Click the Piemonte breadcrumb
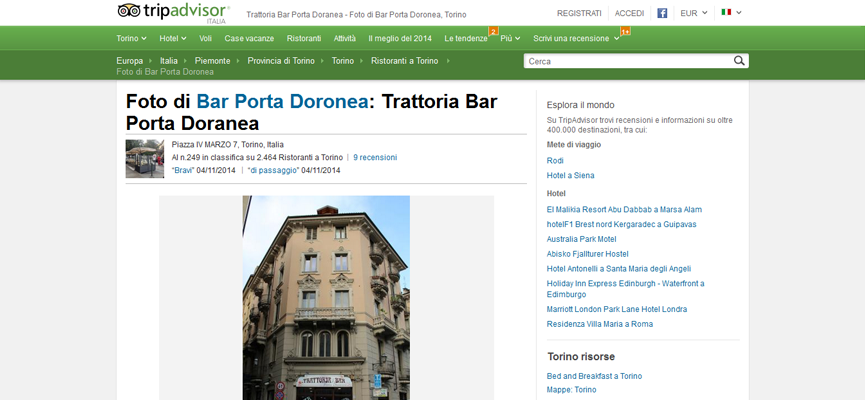Image resolution: width=865 pixels, height=400 pixels. [x=212, y=61]
